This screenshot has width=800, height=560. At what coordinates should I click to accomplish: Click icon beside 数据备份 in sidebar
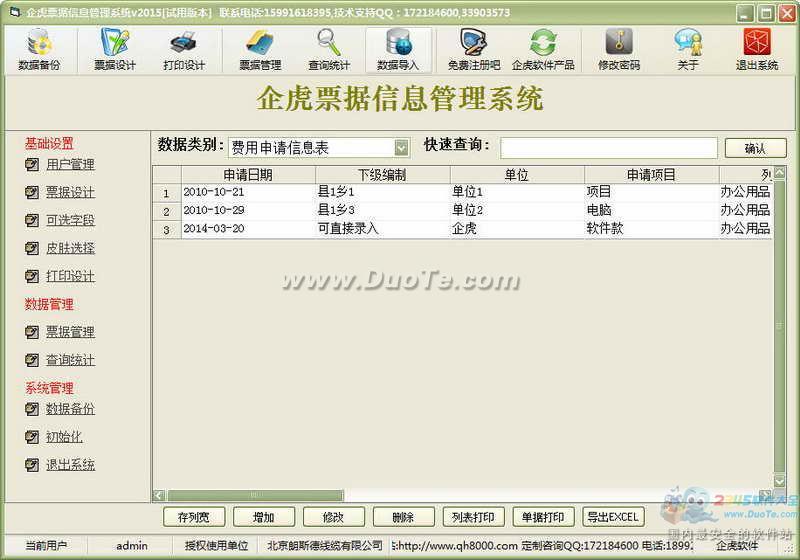click(32, 409)
